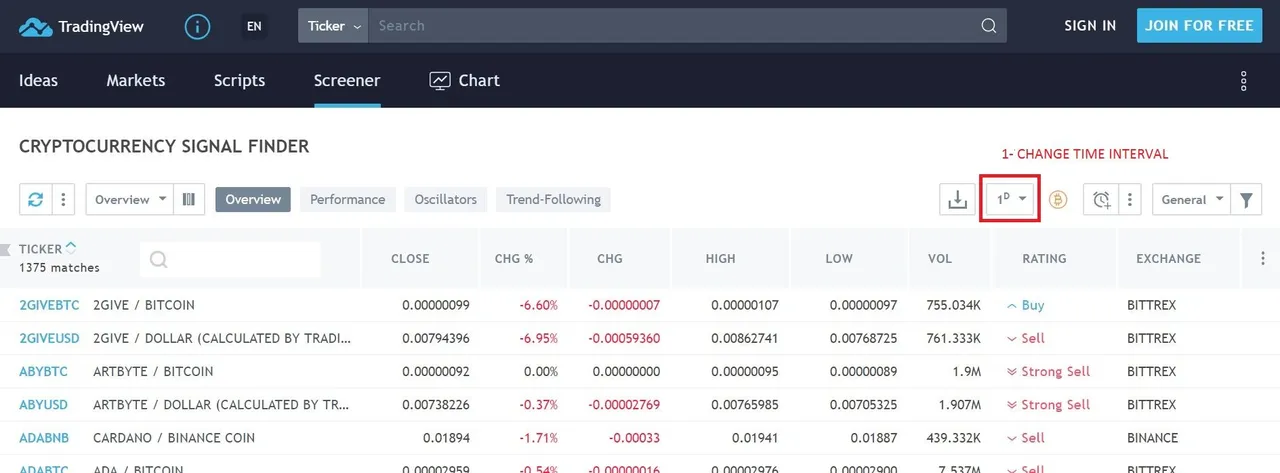
Task: Click the 0.00794396 close value
Action: (436, 338)
